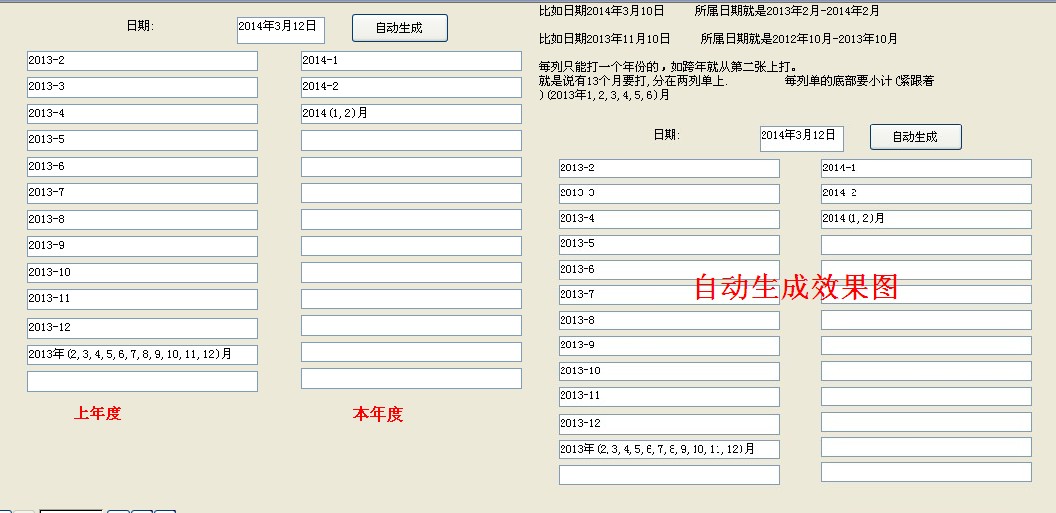
Task: Click the 2013年 subtotal field in the left form
Action: click(x=142, y=354)
